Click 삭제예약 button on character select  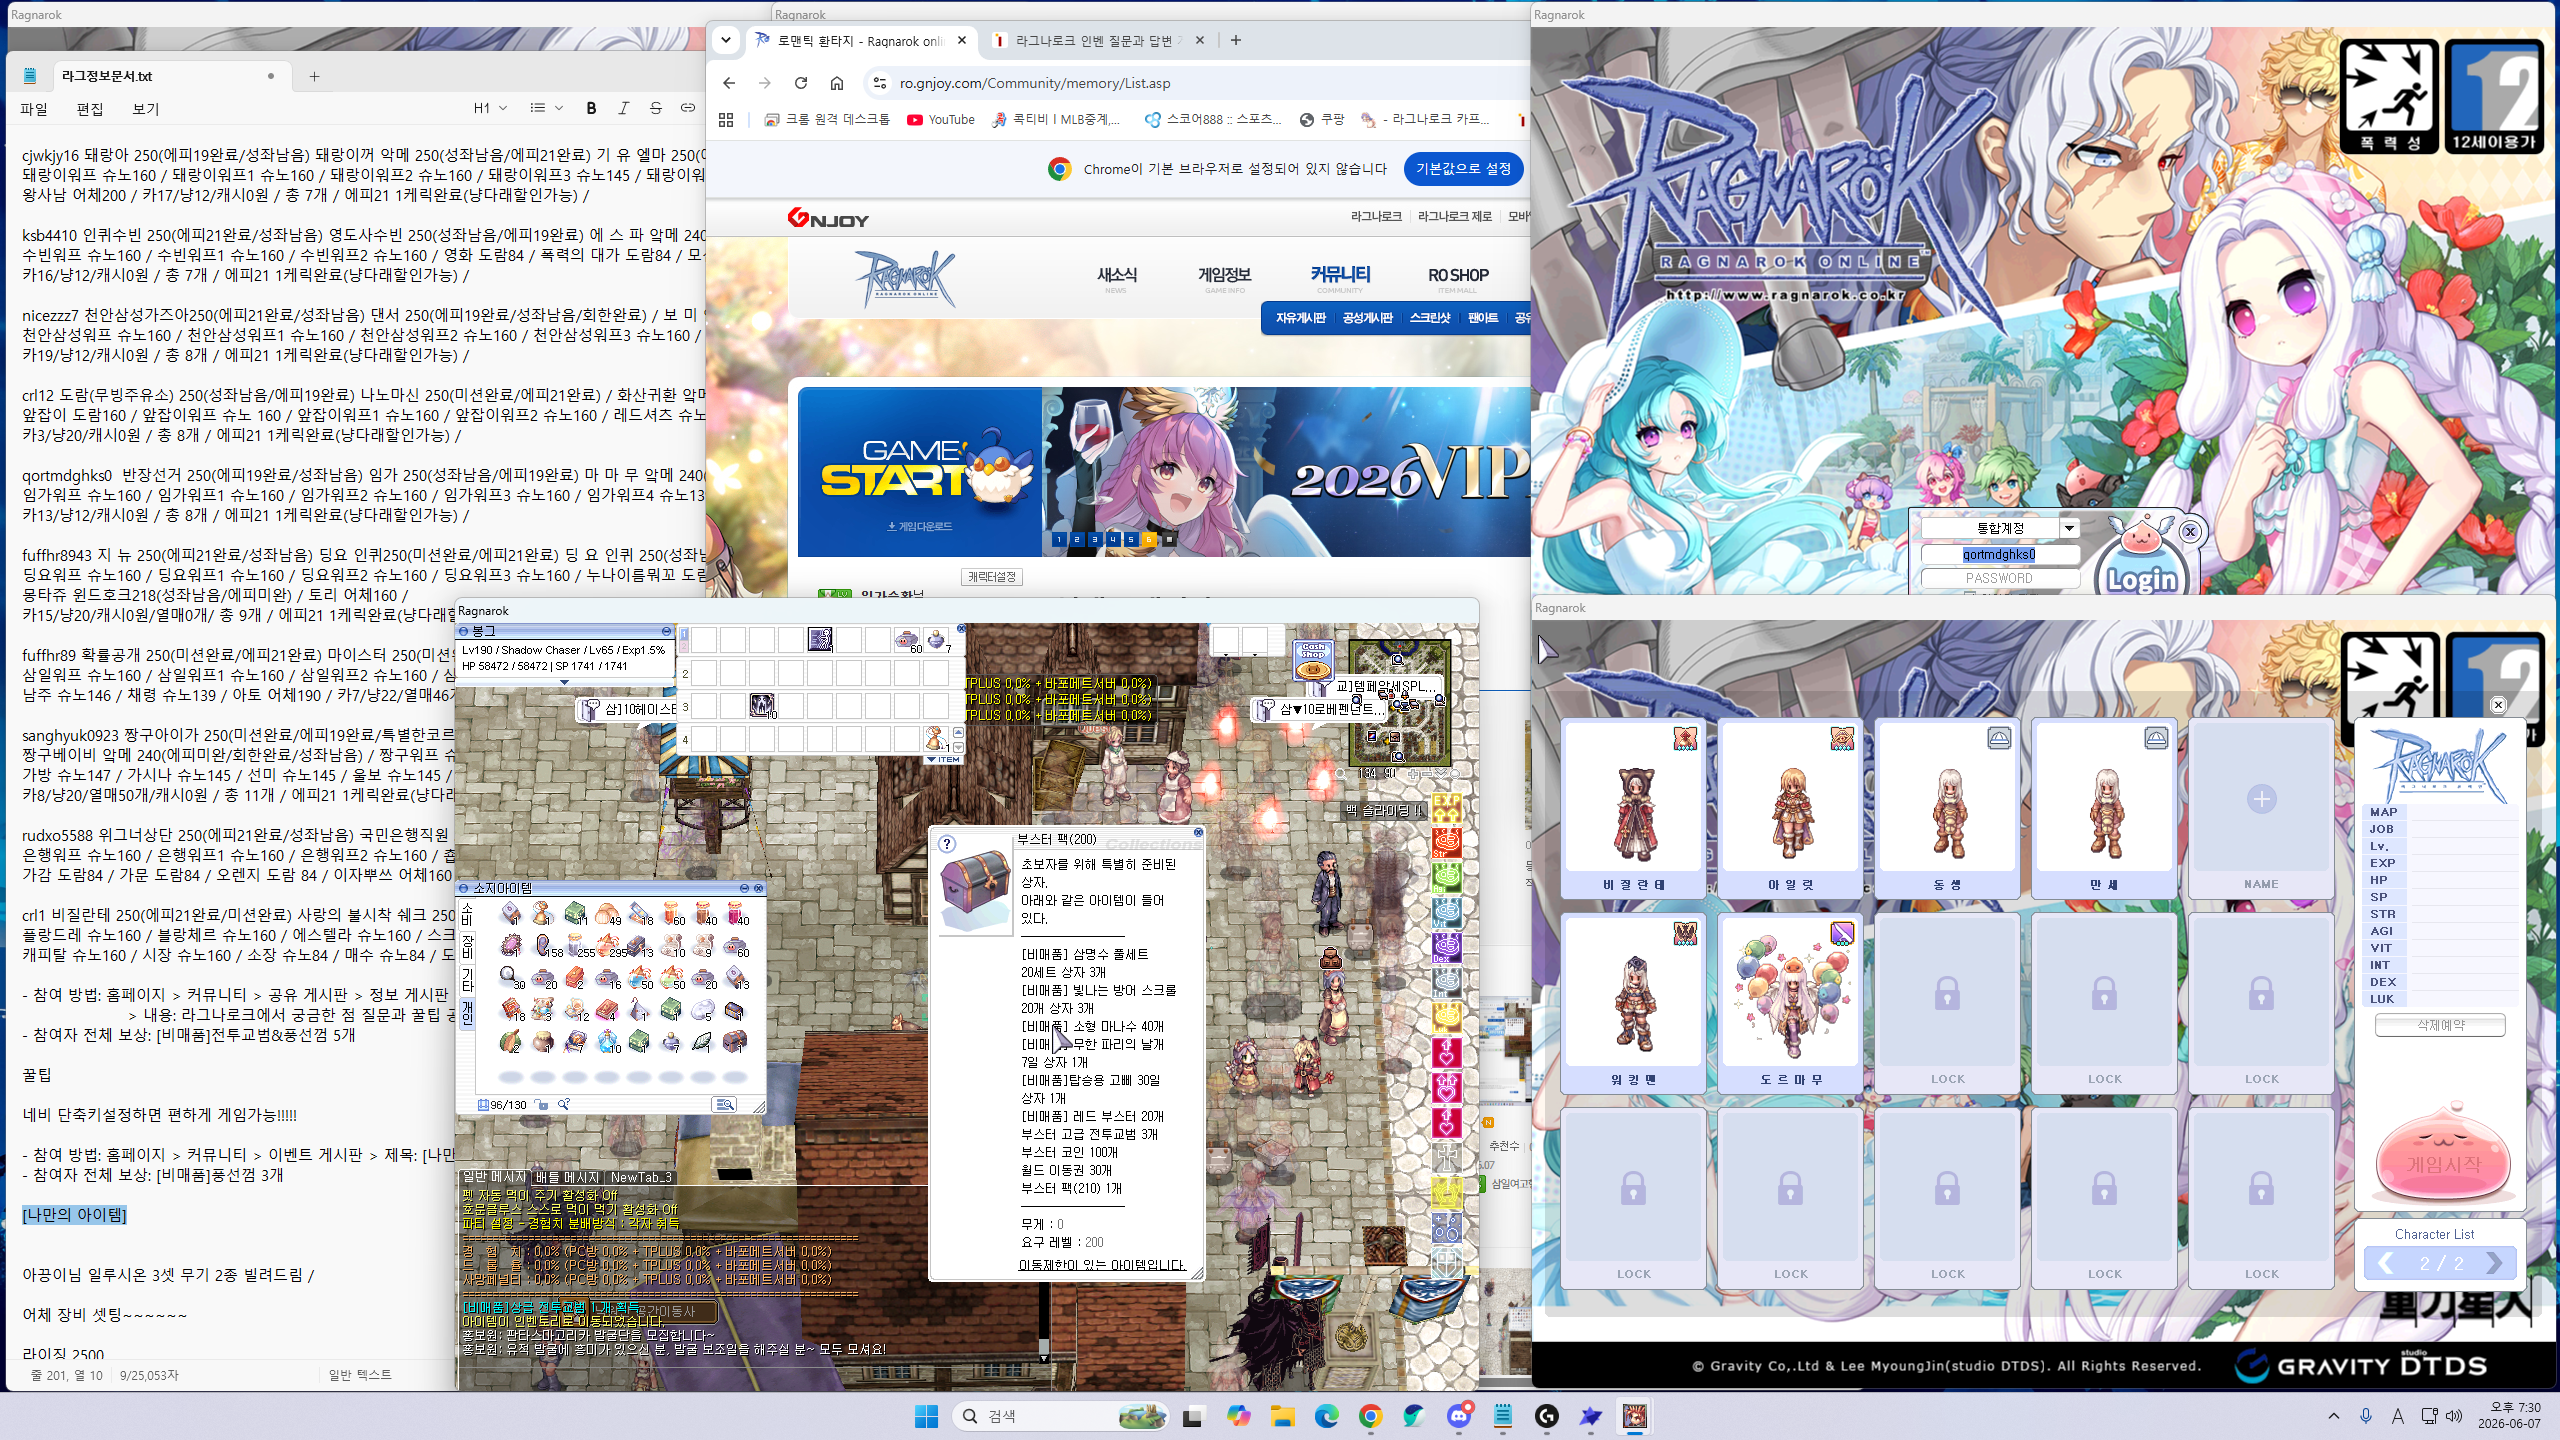[2440, 1025]
